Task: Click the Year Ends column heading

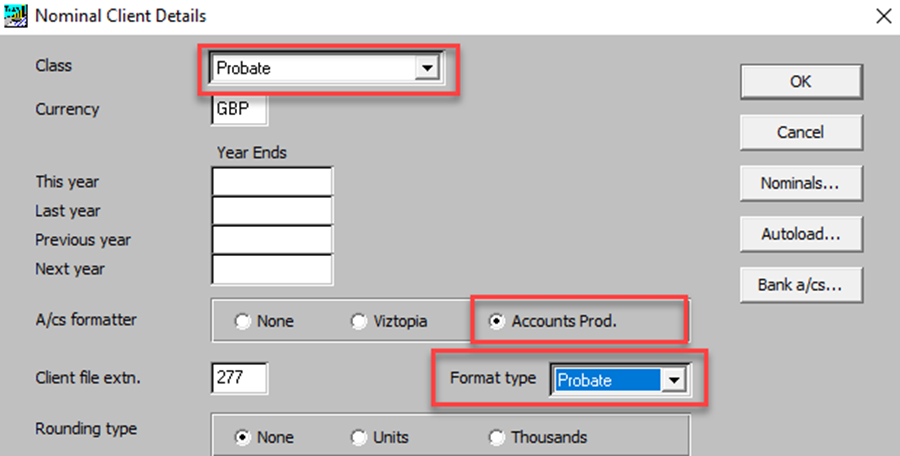Action: [x=251, y=153]
